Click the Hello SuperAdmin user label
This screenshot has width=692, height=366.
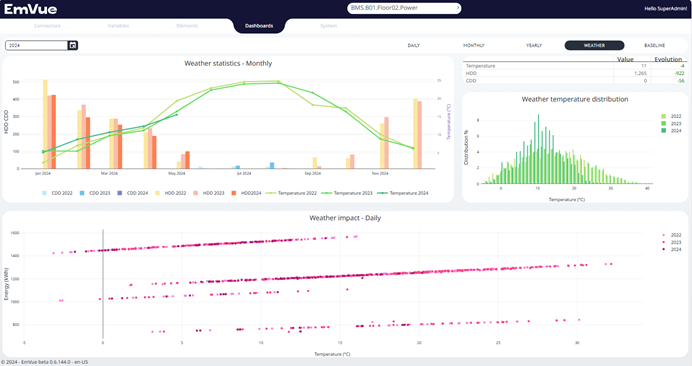(x=666, y=9)
